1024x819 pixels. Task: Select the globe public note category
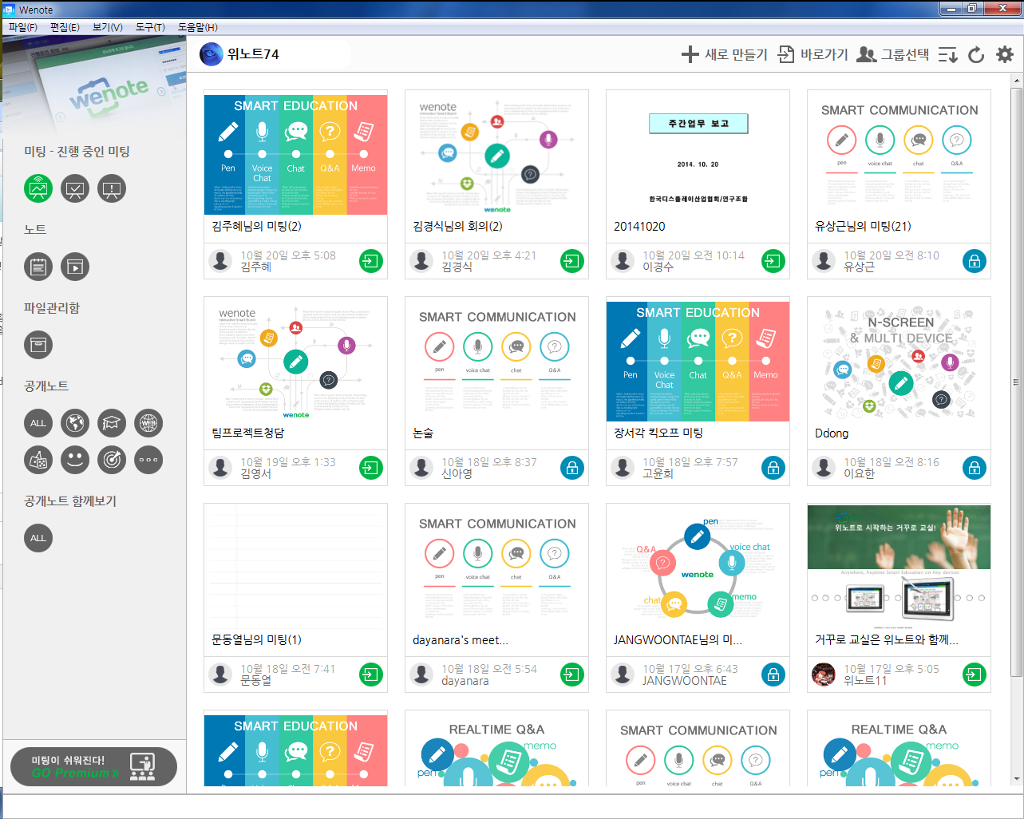pyautogui.click(x=75, y=423)
